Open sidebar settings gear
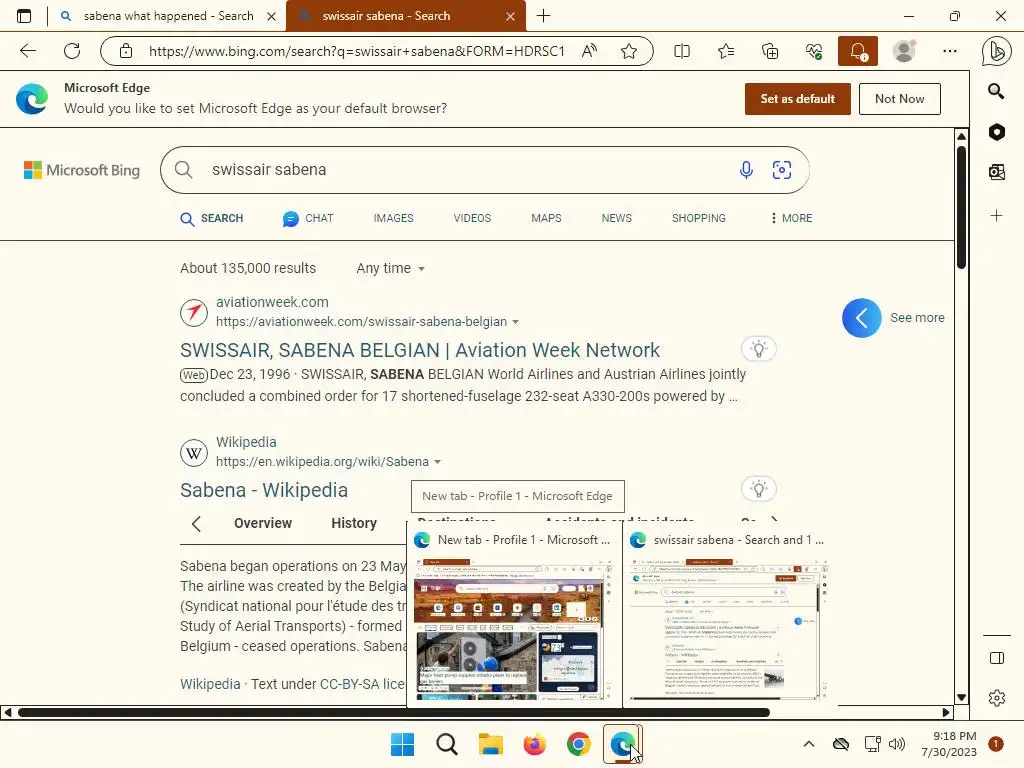 pos(997,697)
